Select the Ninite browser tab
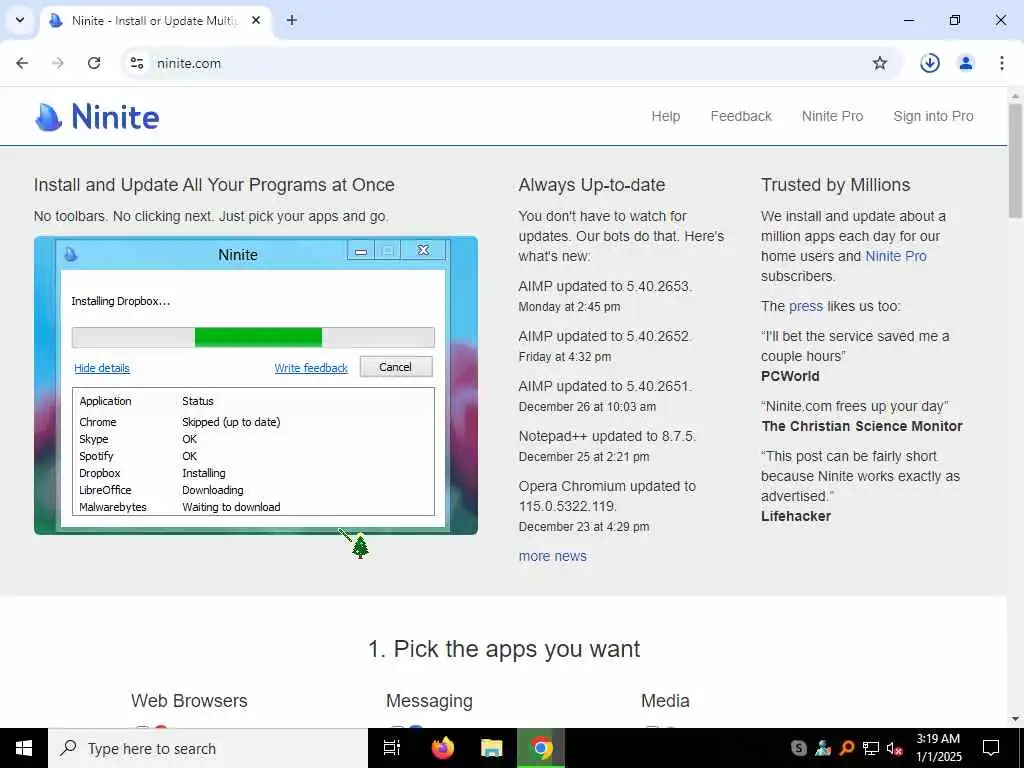1024x768 pixels. (155, 21)
